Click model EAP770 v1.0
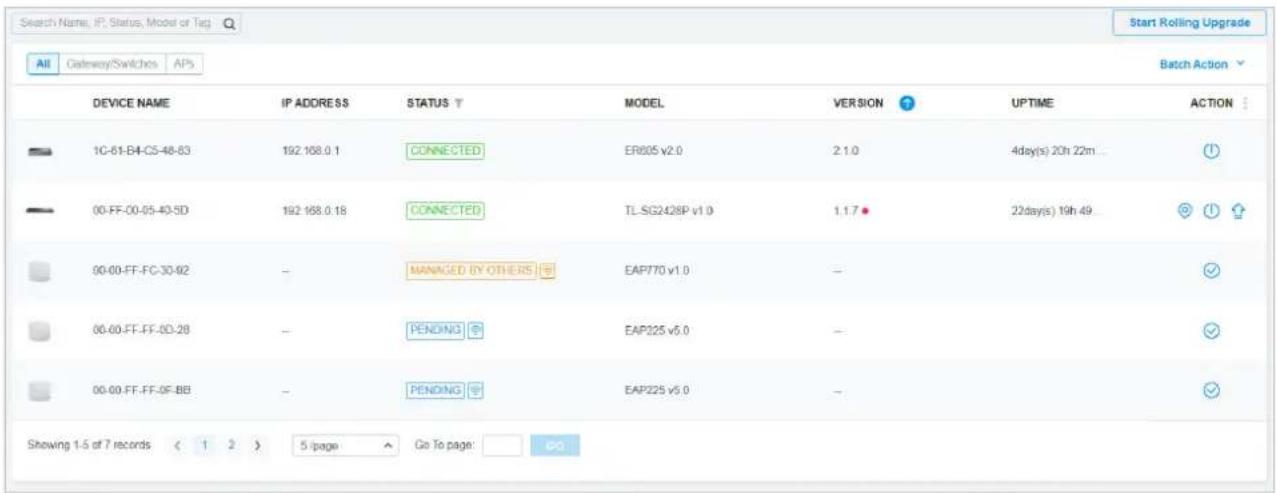This screenshot has width=1276, height=493. [657, 271]
